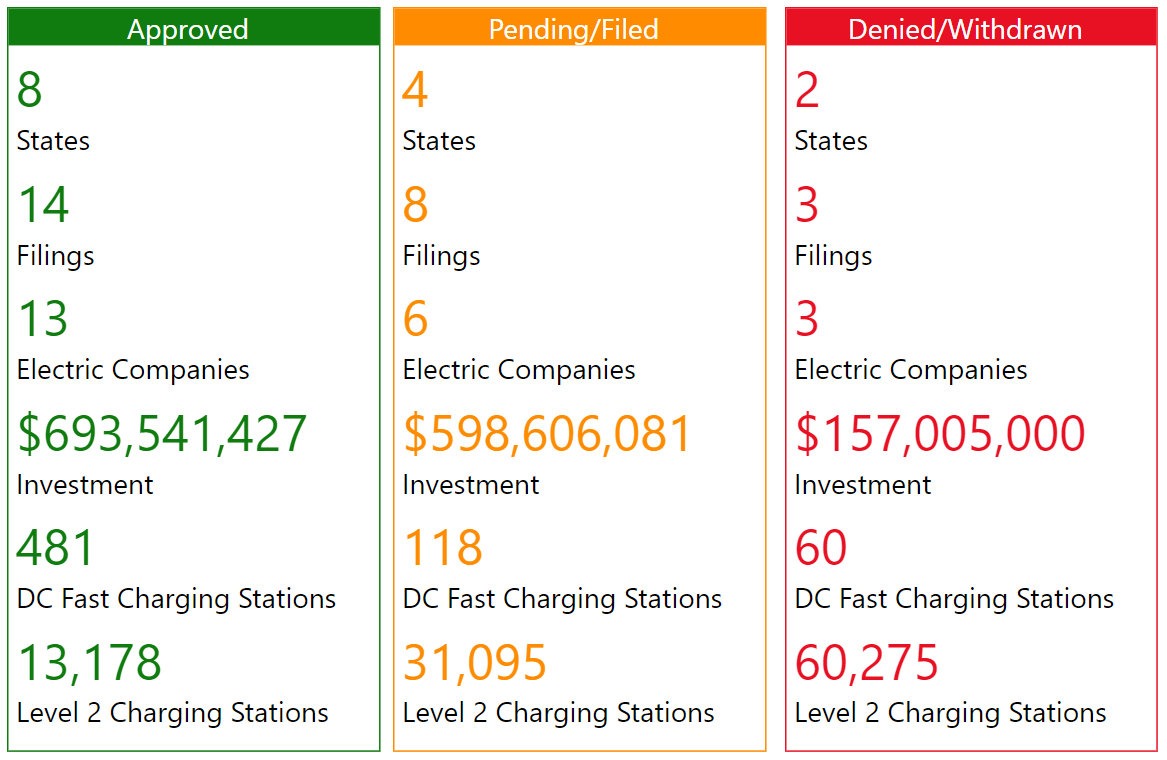Select the 13,178 Level 2 stations number
The width and height of the screenshot is (1167, 760).
[89, 663]
